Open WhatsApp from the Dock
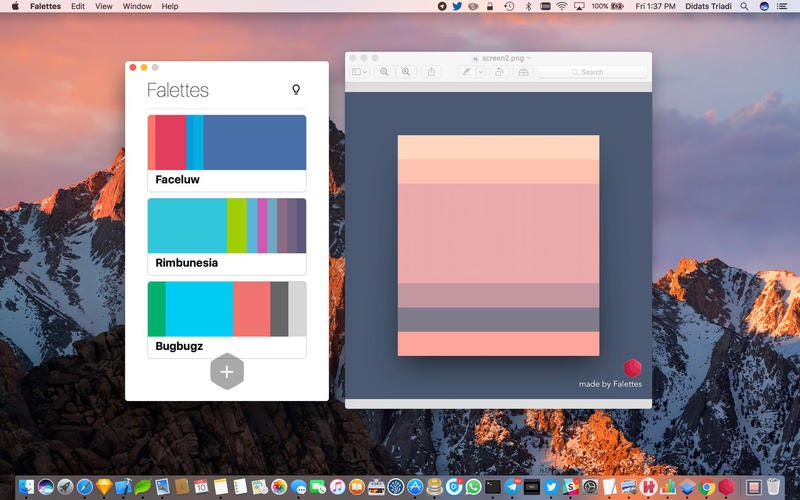This screenshot has height=500, width=800. 473,487
